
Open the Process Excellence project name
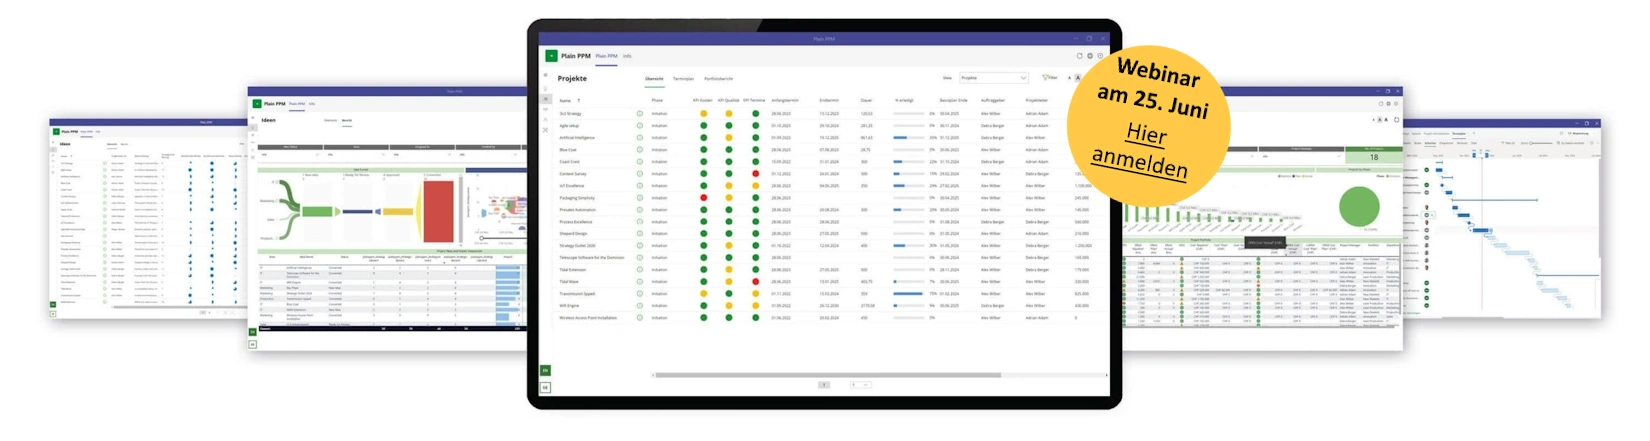(x=576, y=222)
